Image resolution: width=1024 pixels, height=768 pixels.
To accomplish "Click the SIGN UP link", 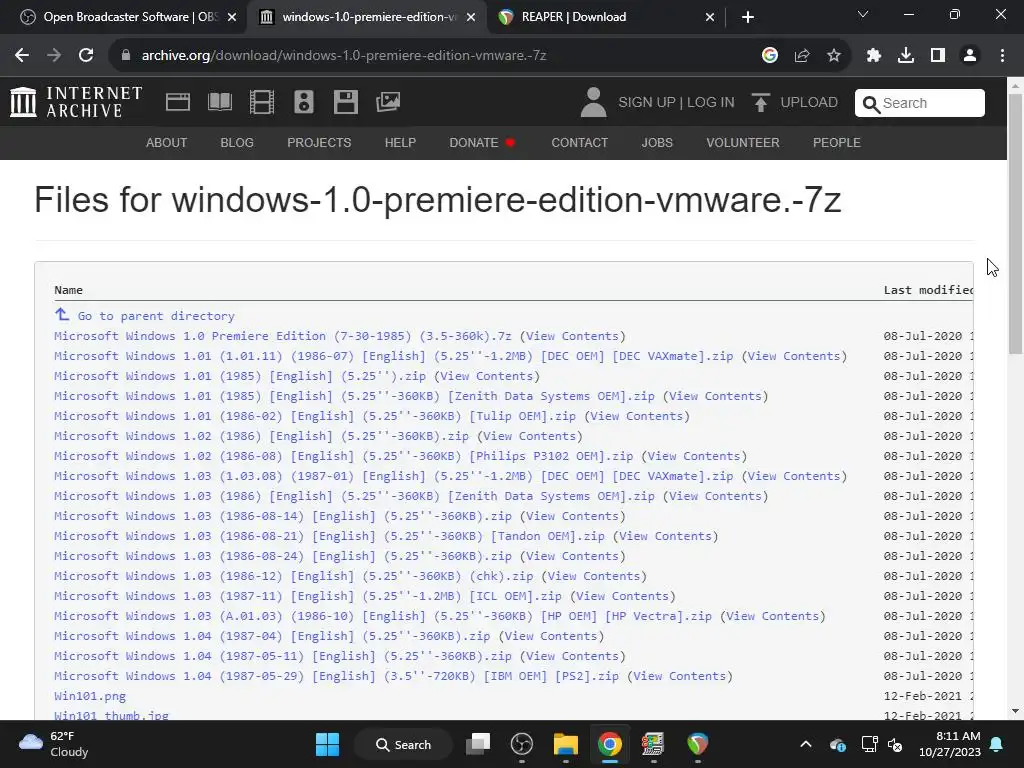I will coord(647,103).
